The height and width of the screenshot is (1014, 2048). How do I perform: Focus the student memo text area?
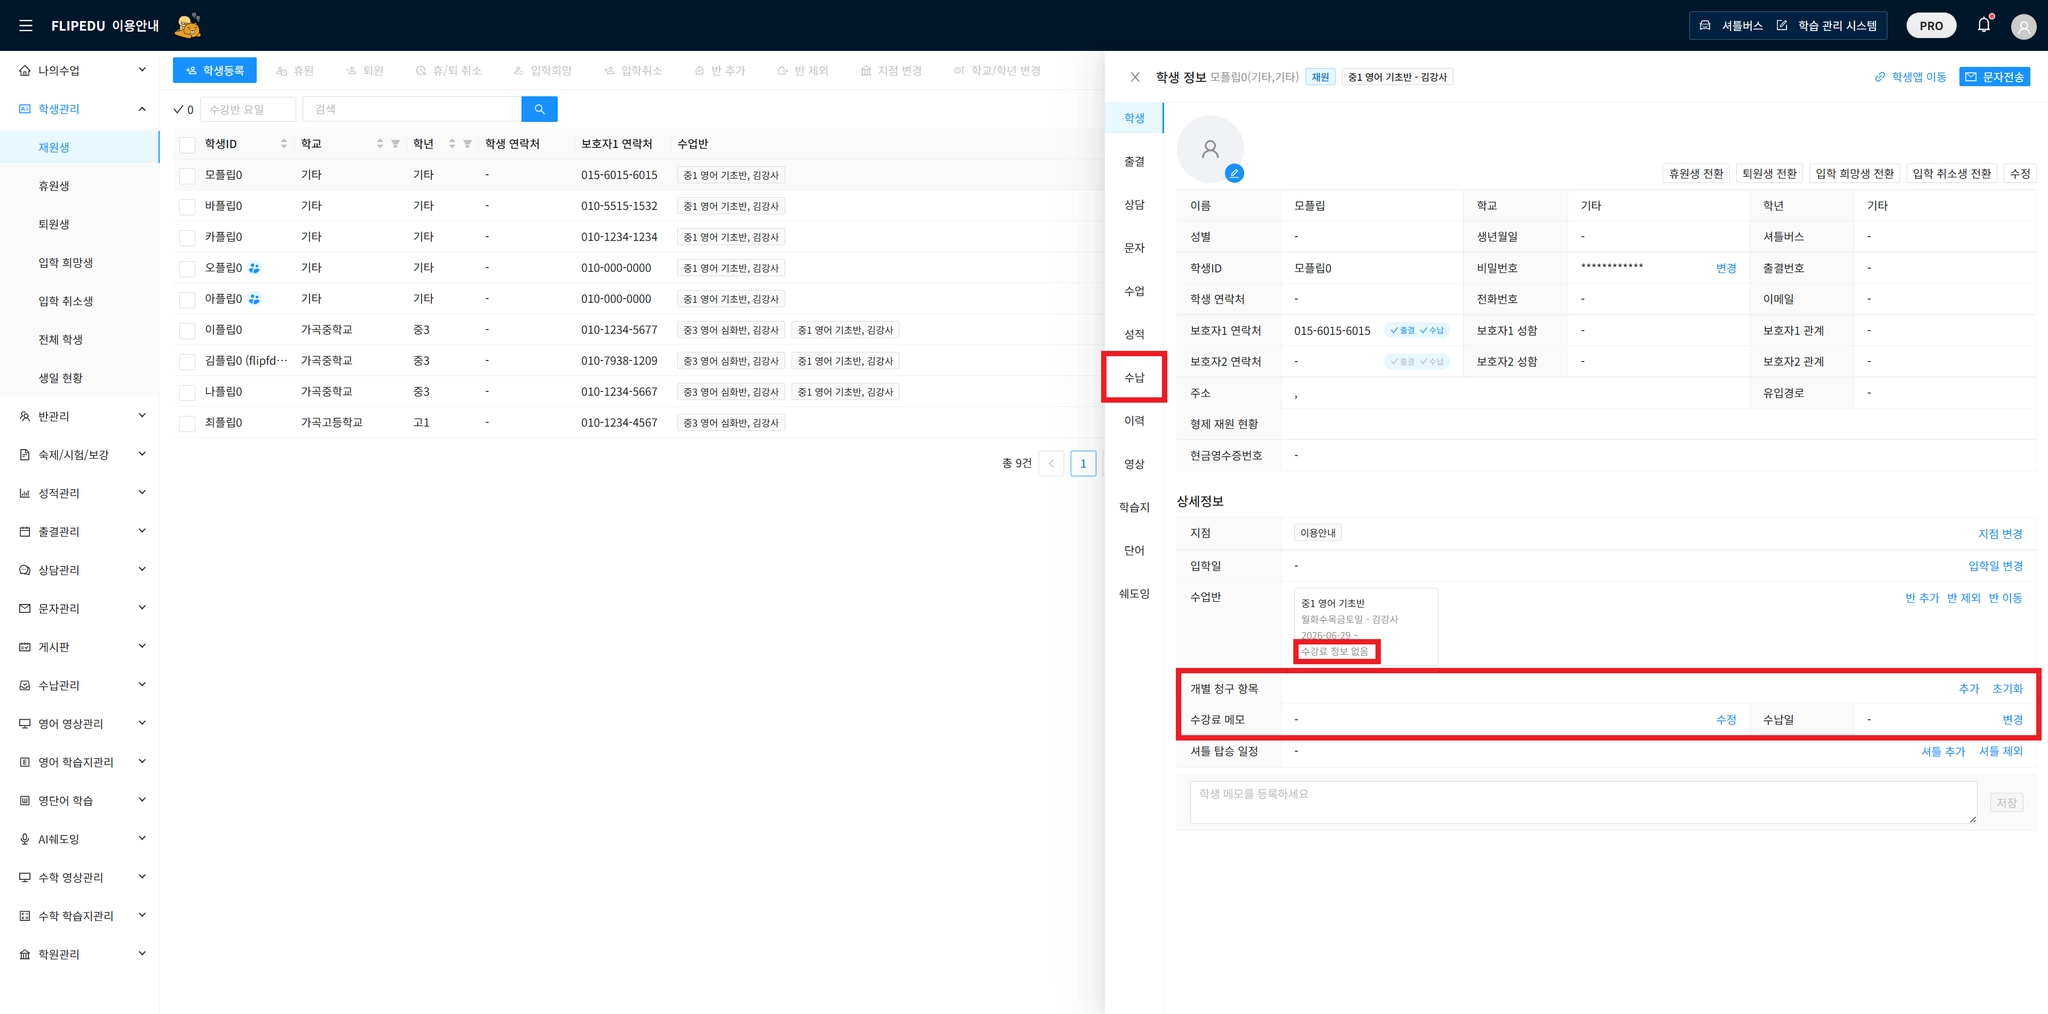coord(1583,803)
